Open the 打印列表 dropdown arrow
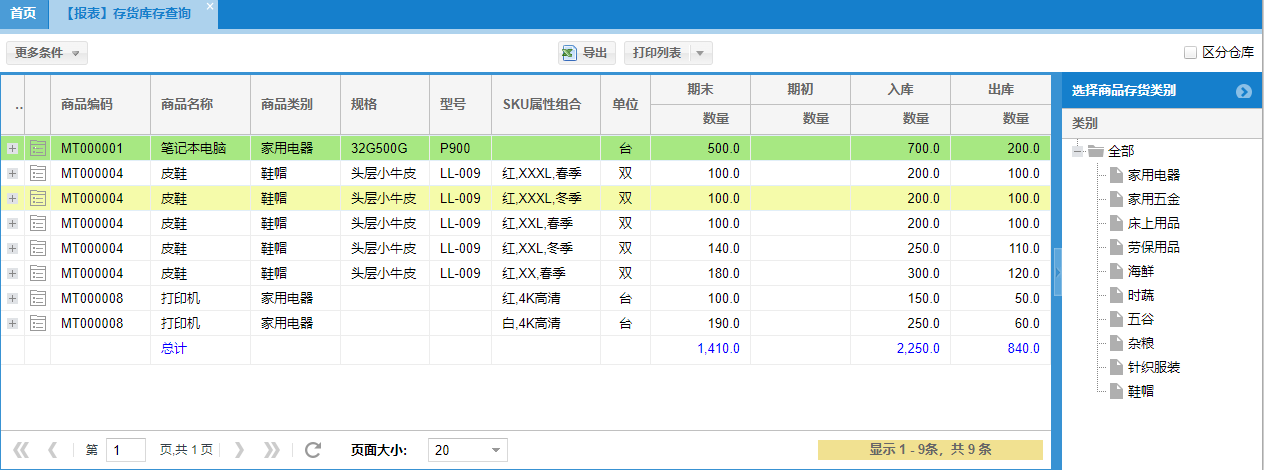Viewport: 1264px width, 470px height. (x=700, y=53)
